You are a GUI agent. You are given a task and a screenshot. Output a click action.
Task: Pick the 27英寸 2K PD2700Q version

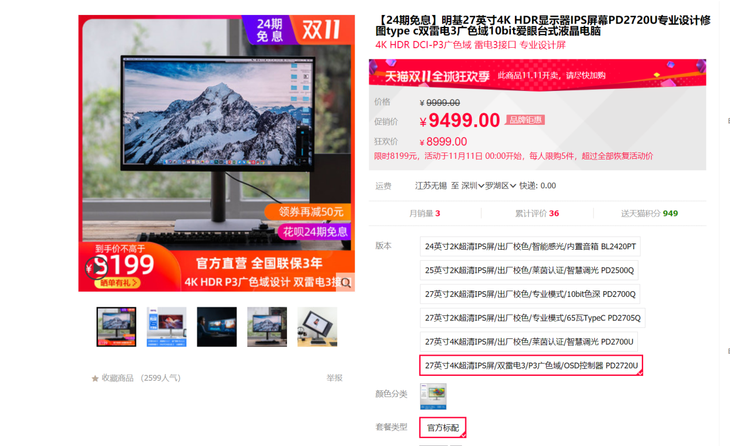click(x=529, y=294)
